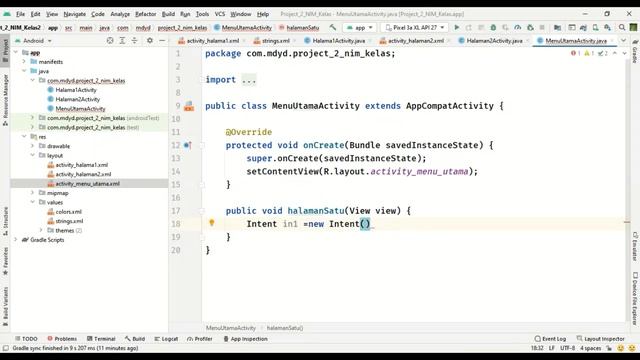The height and width of the screenshot is (360, 640).
Task: Select activity_menu_utama.xml in project tree
Action: (87, 184)
